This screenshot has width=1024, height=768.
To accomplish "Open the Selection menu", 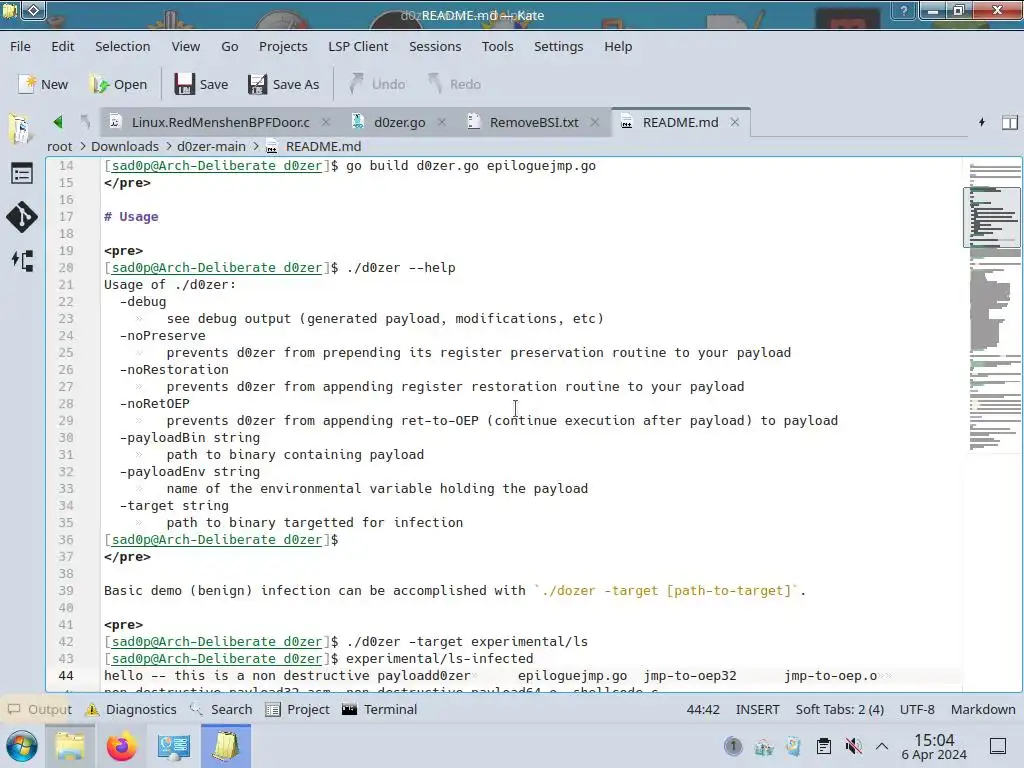I will (122, 46).
